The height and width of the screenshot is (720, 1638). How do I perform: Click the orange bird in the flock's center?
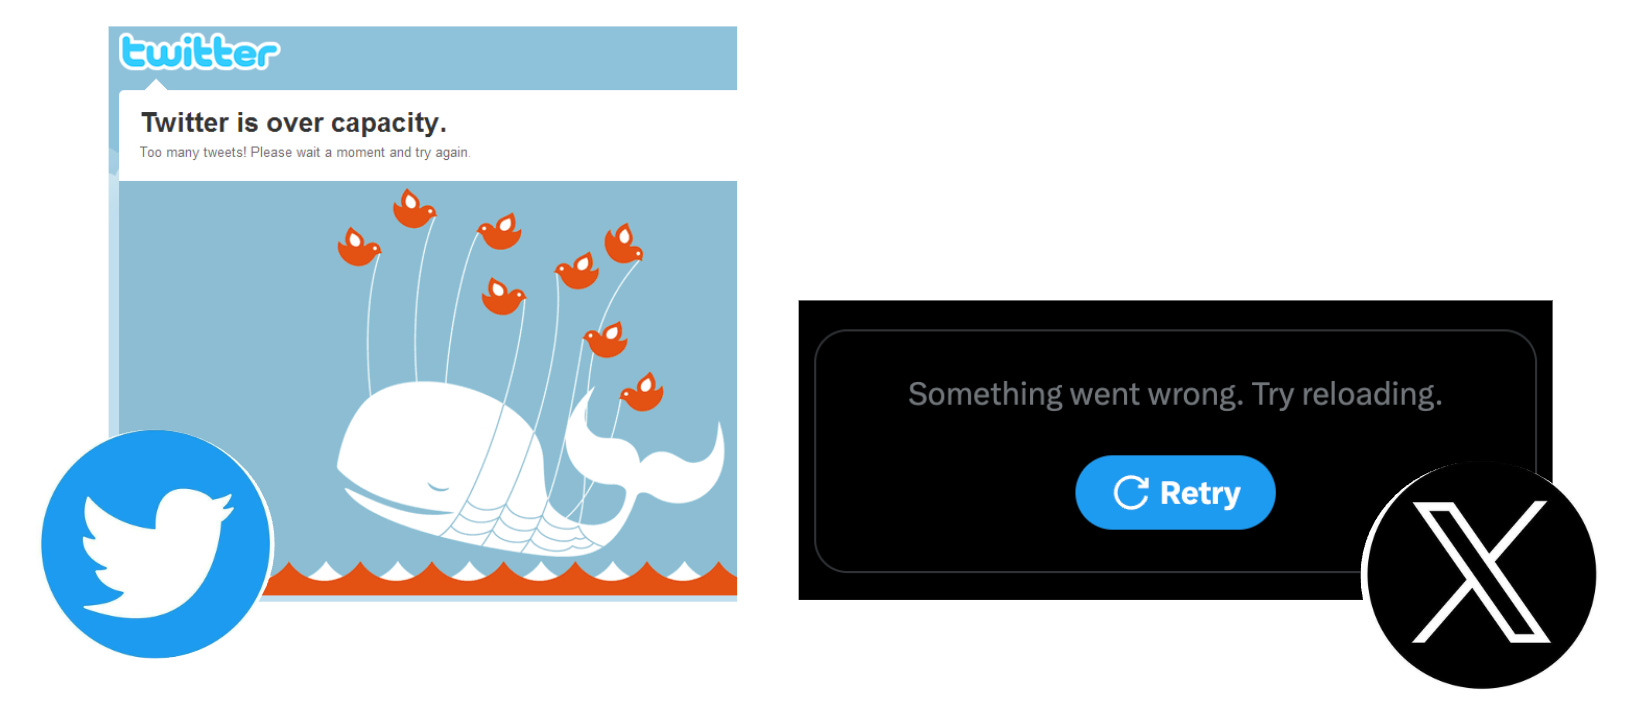click(x=503, y=296)
